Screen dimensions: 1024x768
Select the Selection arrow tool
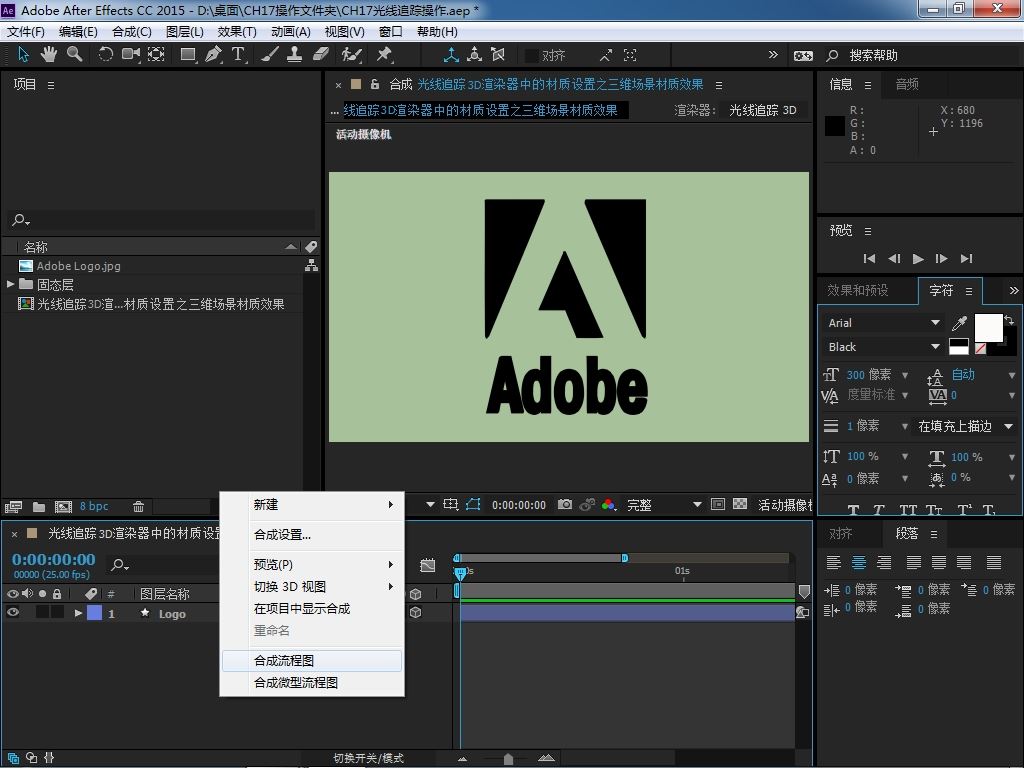click(24, 55)
